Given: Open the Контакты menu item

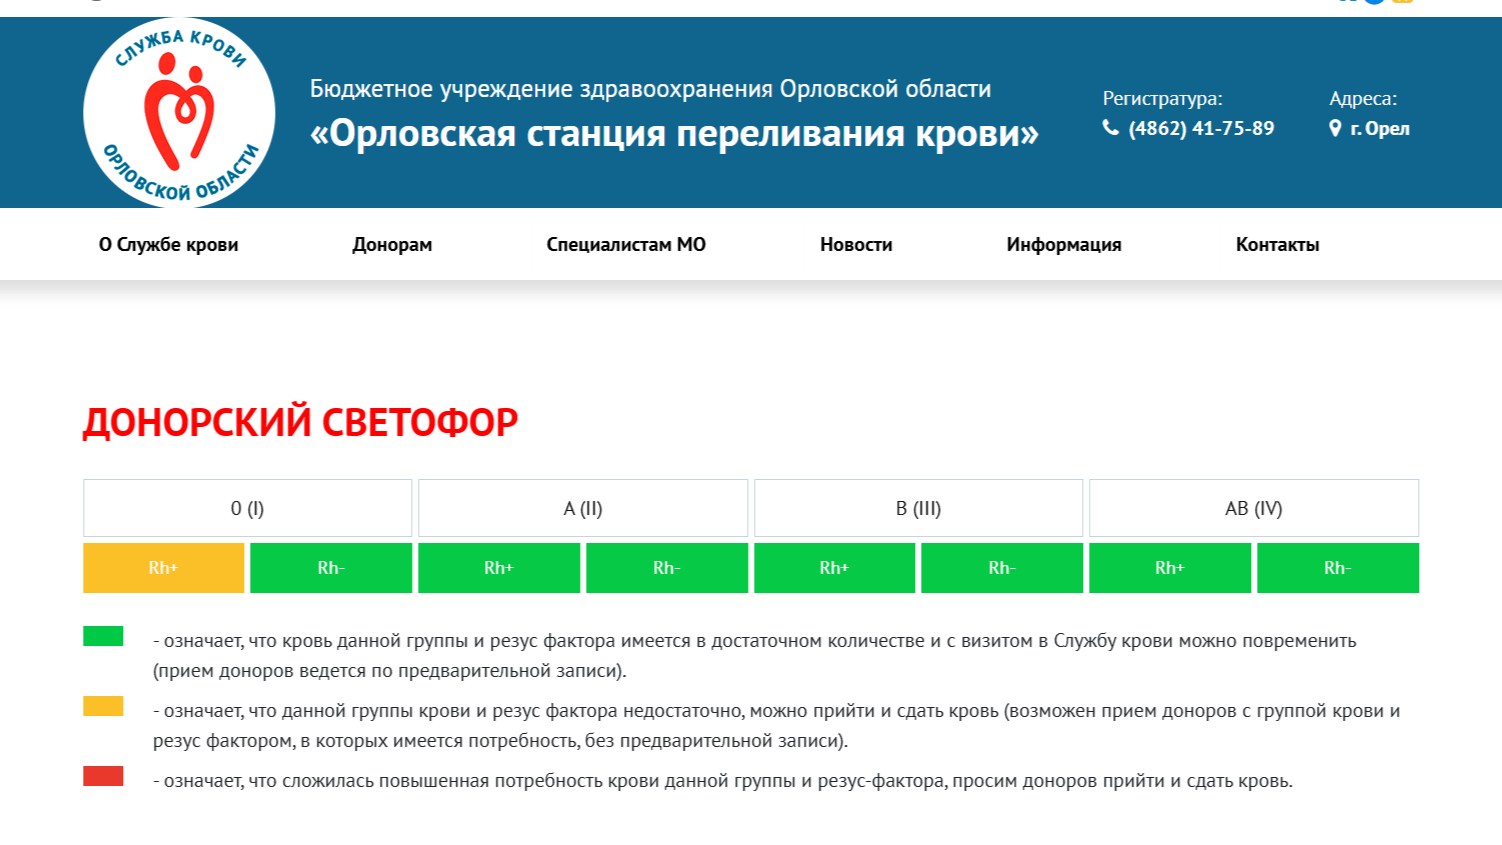Looking at the screenshot, I should [1277, 244].
